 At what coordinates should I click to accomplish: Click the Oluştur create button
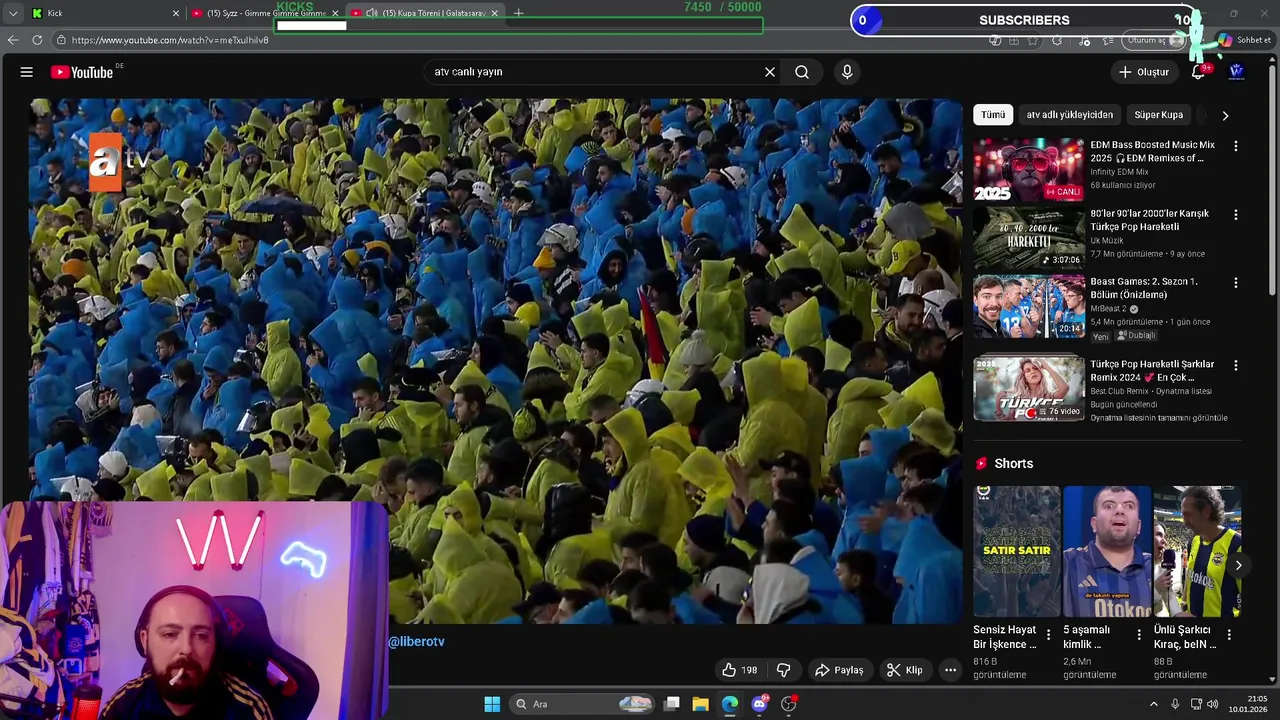click(x=1143, y=72)
